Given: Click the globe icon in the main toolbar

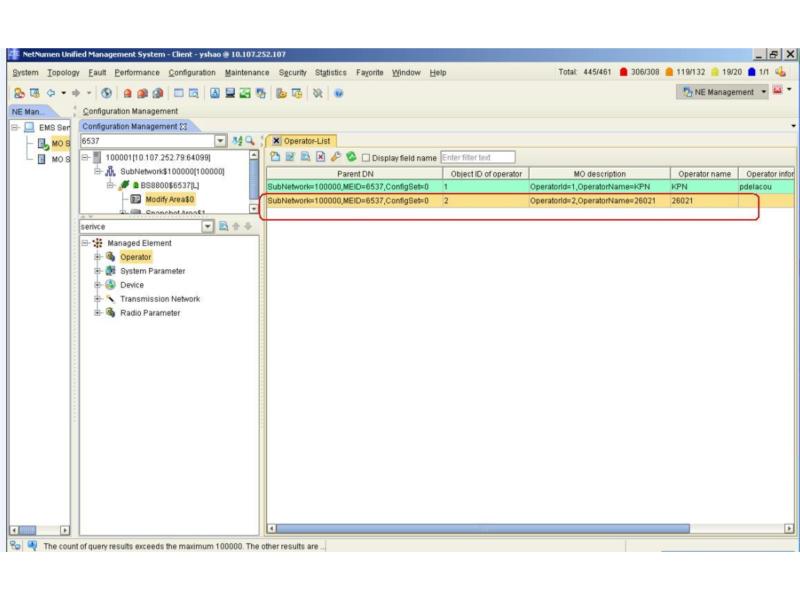Looking at the screenshot, I should coord(106,93).
